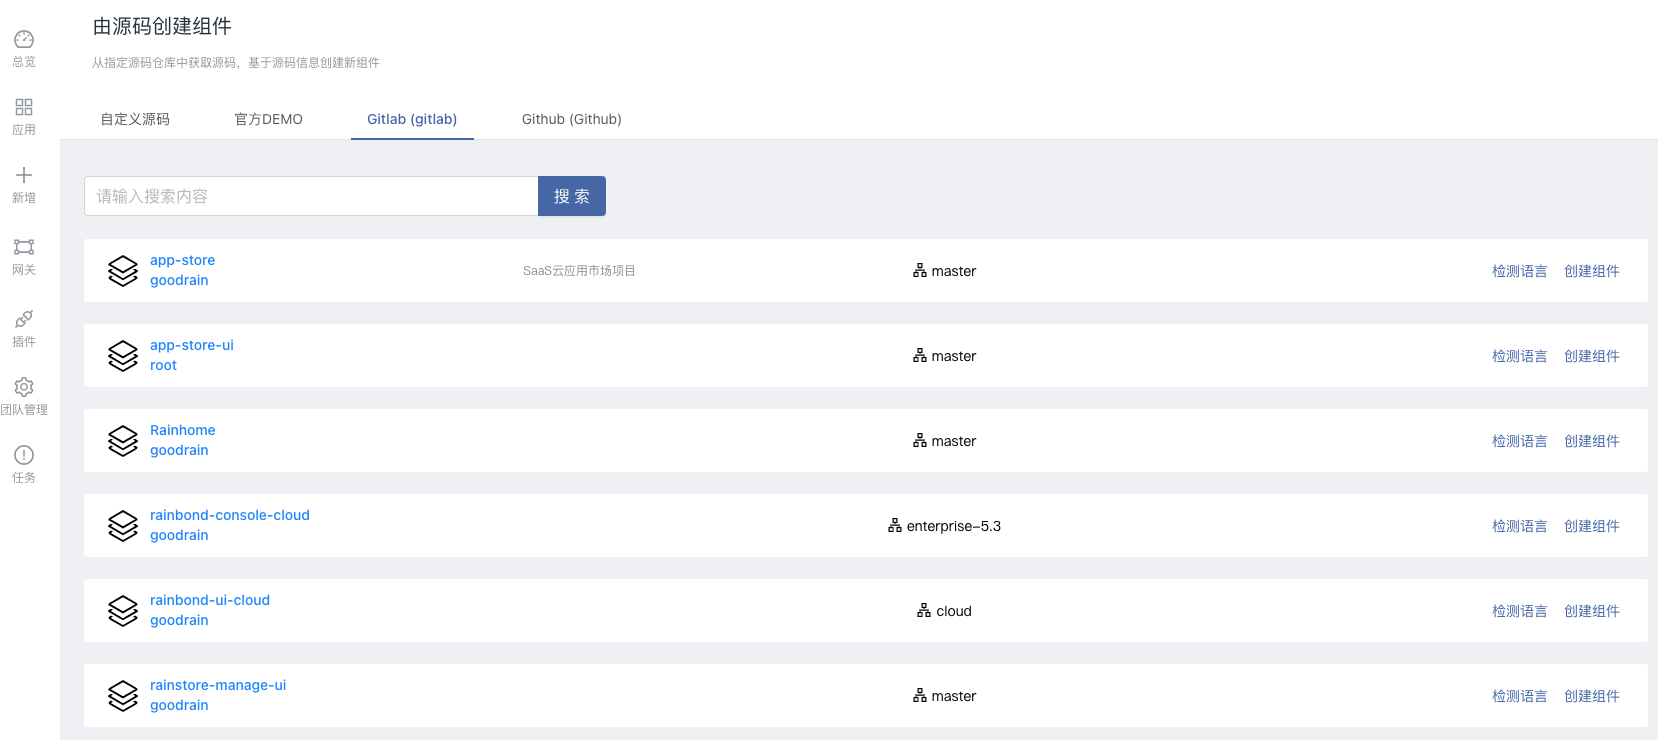The width and height of the screenshot is (1658, 740).
Task: Open the 任务 tasks sidebar icon
Action: click(x=24, y=455)
